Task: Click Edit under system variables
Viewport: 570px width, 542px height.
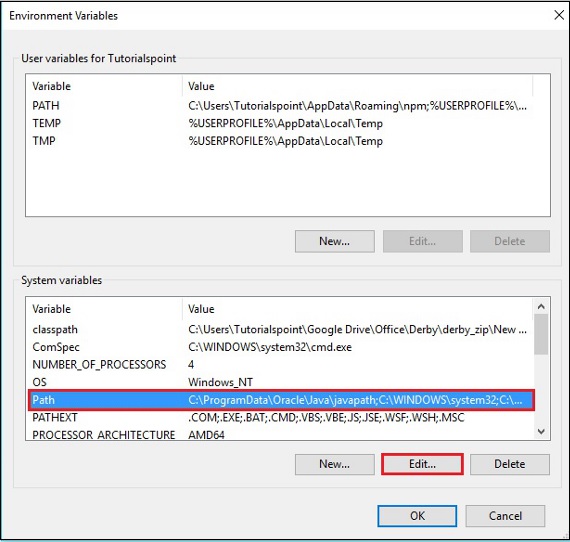Action: click(422, 464)
